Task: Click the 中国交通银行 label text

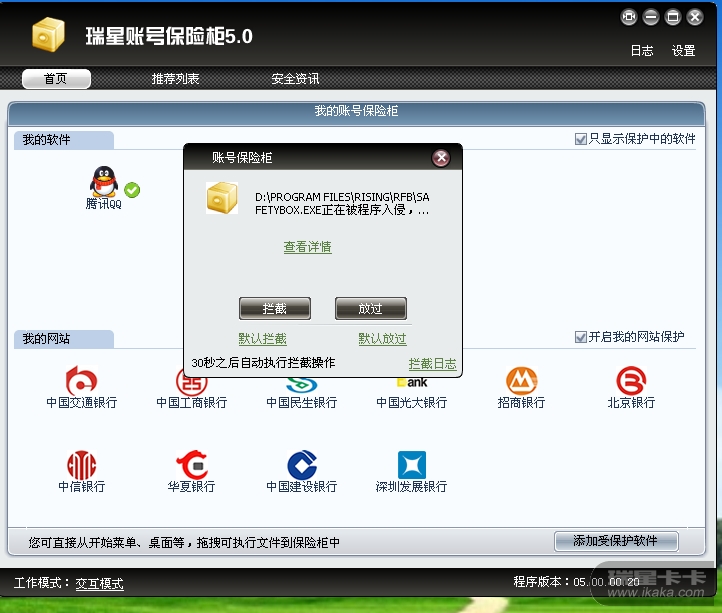Action: pos(82,403)
